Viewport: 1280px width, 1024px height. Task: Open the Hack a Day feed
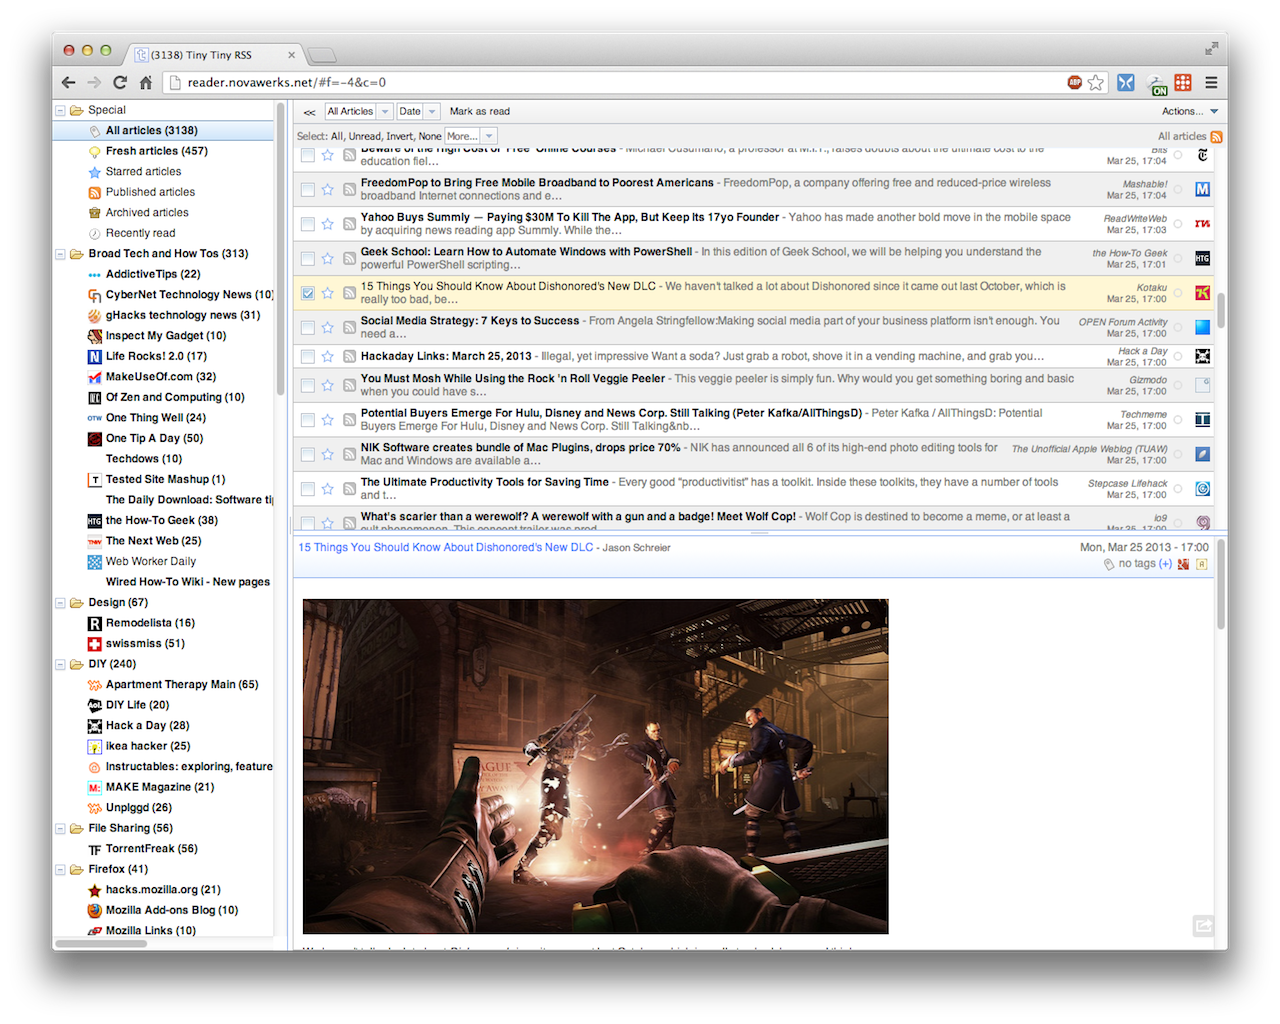tap(147, 726)
